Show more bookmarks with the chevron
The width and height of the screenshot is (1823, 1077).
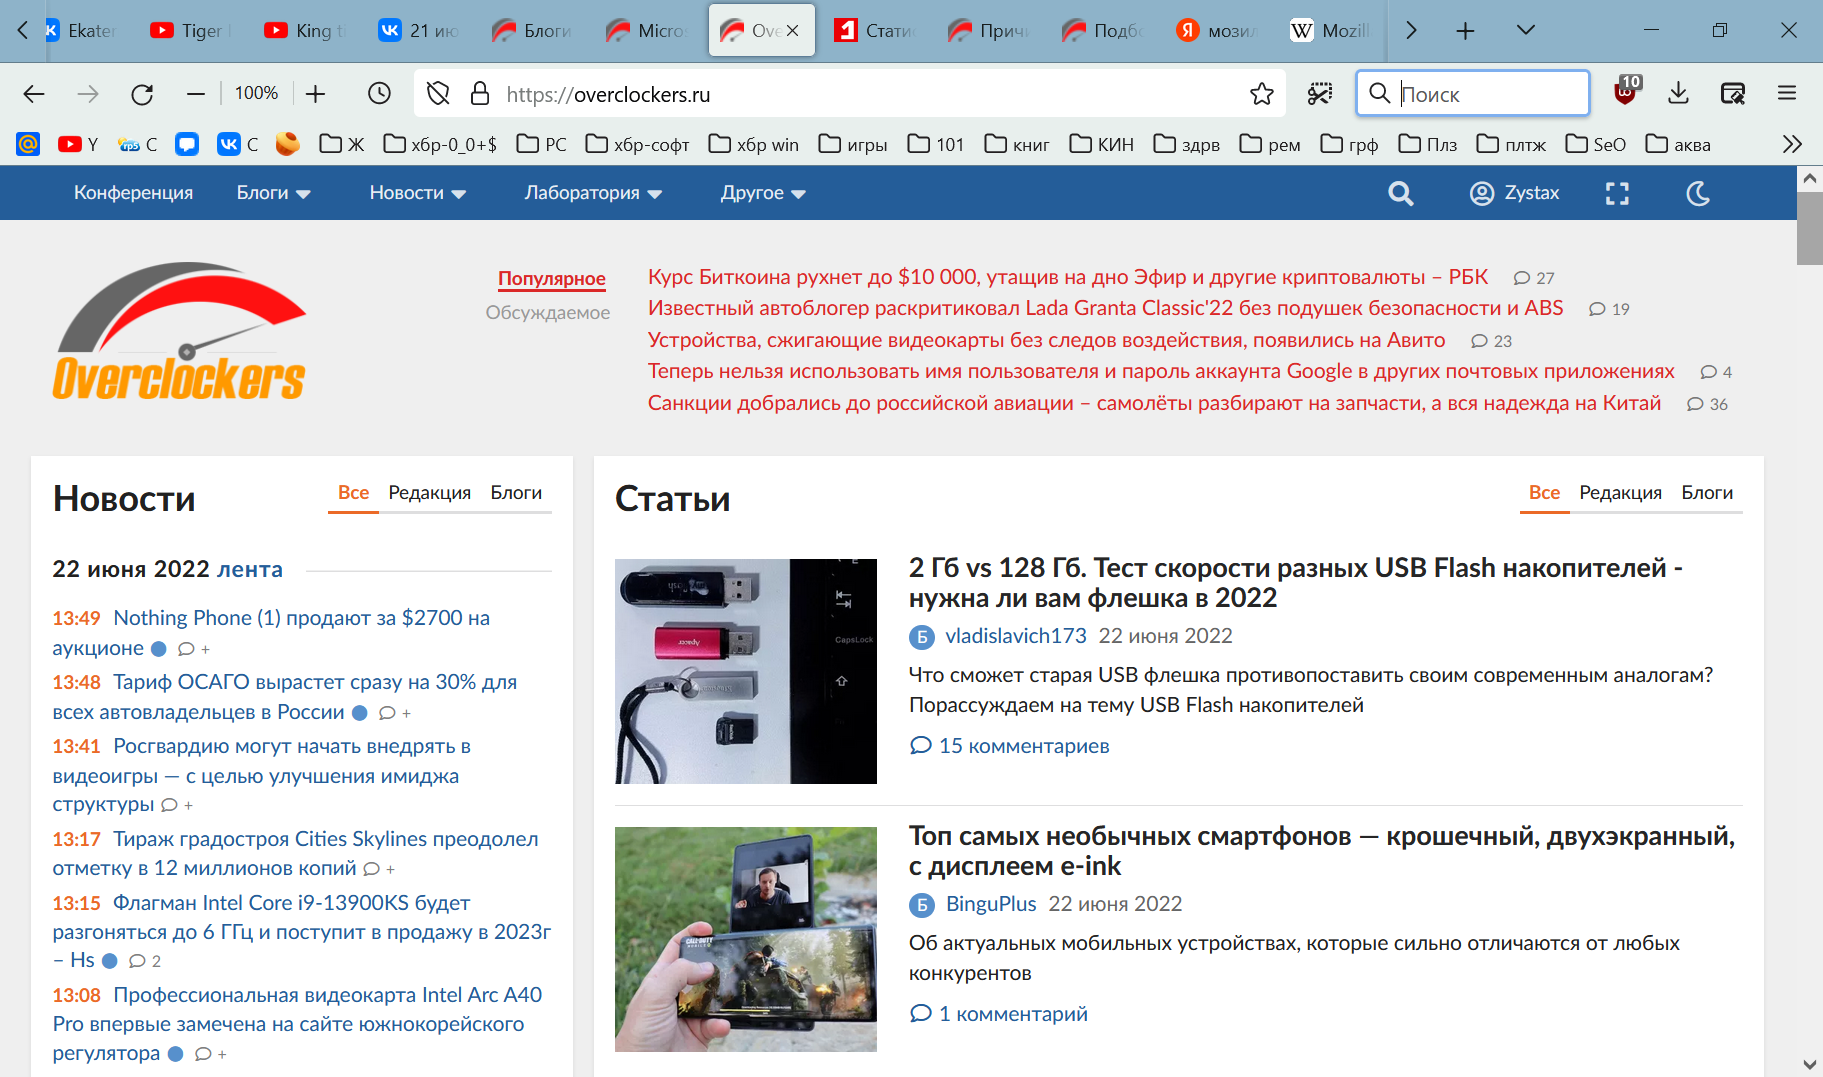[x=1792, y=144]
